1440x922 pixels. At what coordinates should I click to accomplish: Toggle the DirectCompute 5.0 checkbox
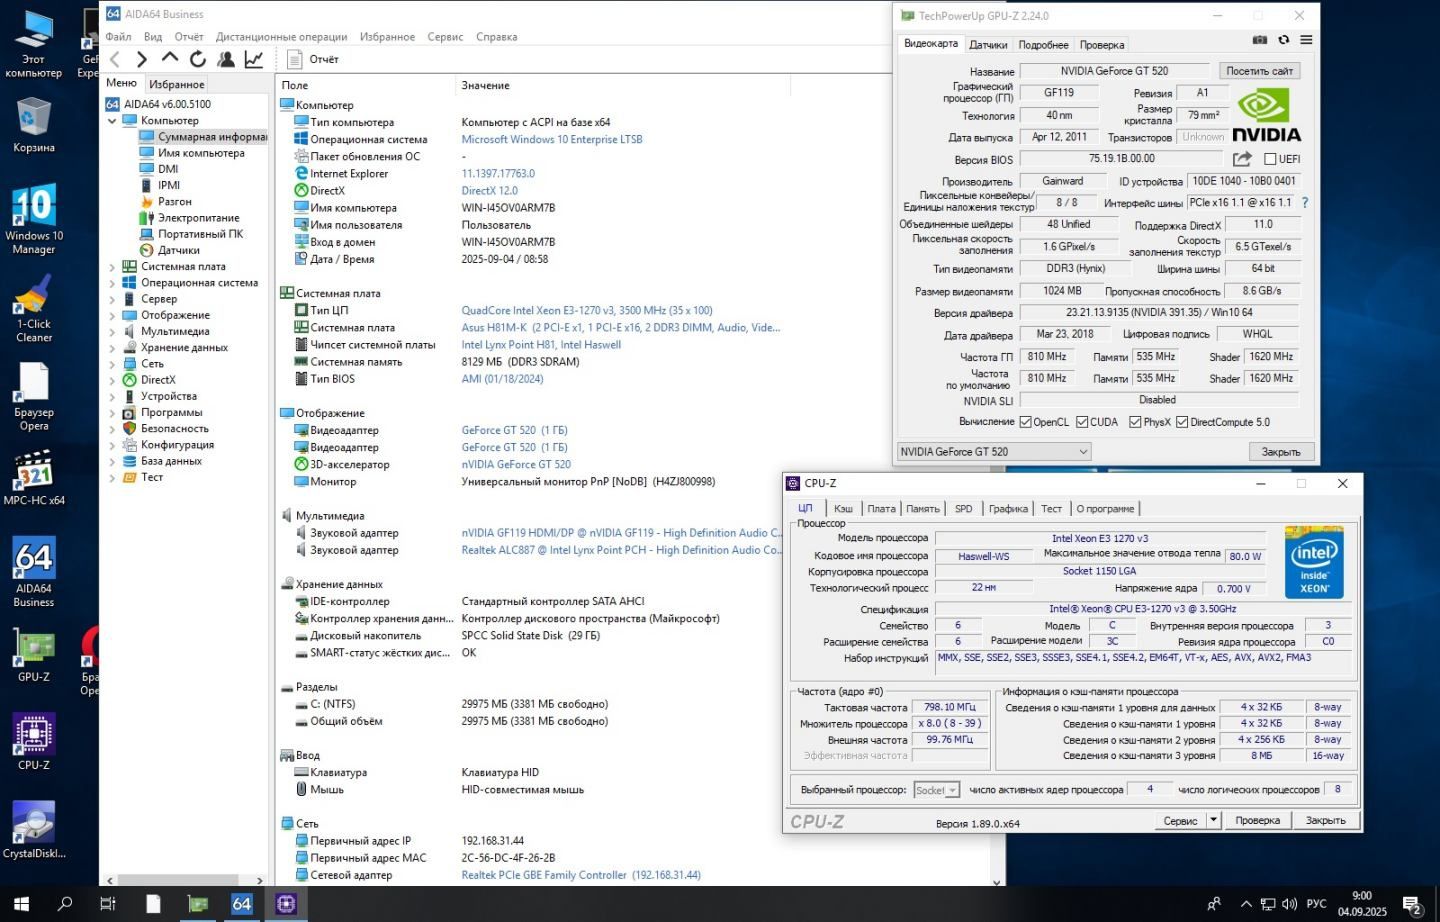[x=1182, y=422]
